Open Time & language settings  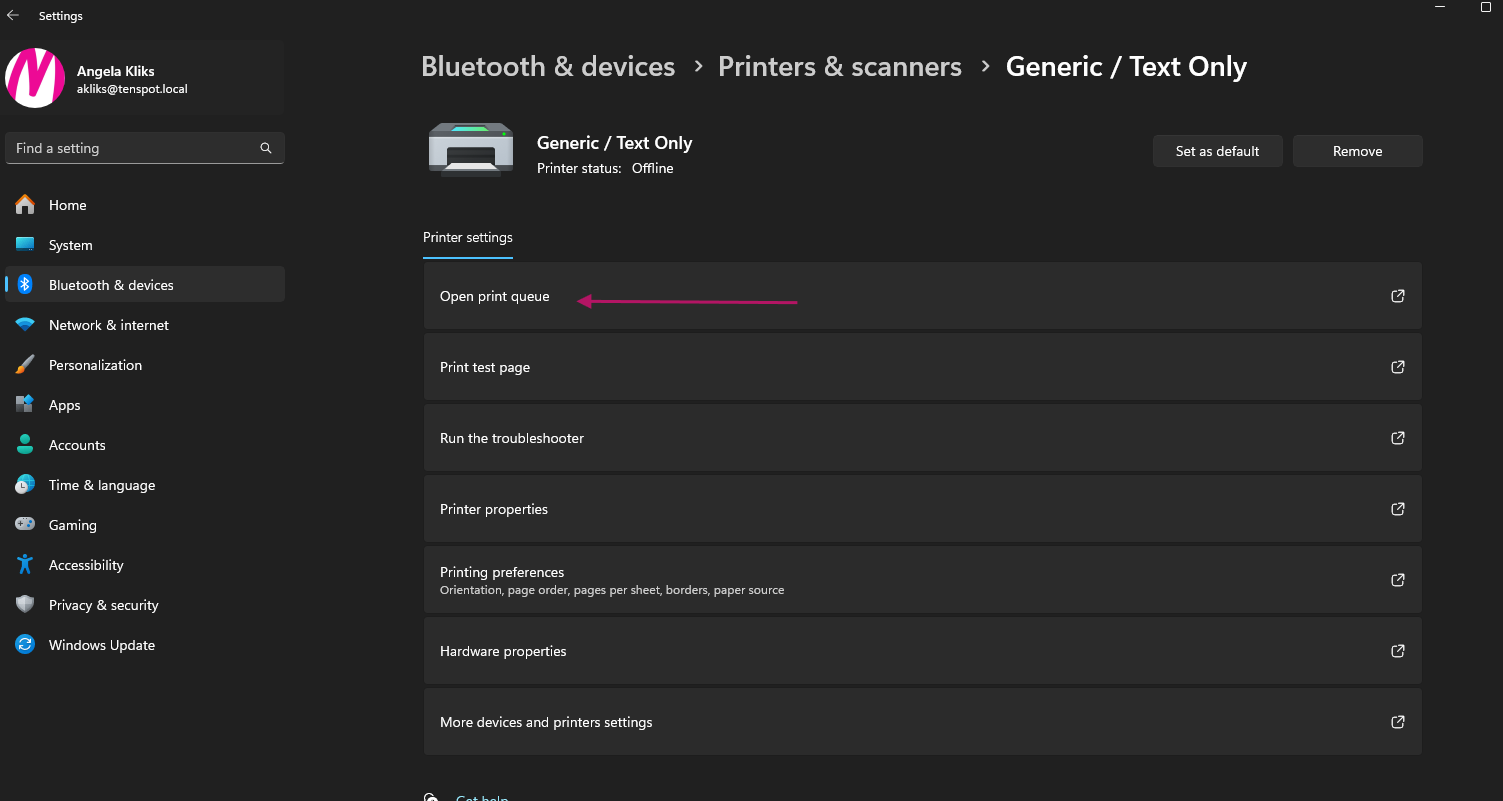[x=145, y=485]
